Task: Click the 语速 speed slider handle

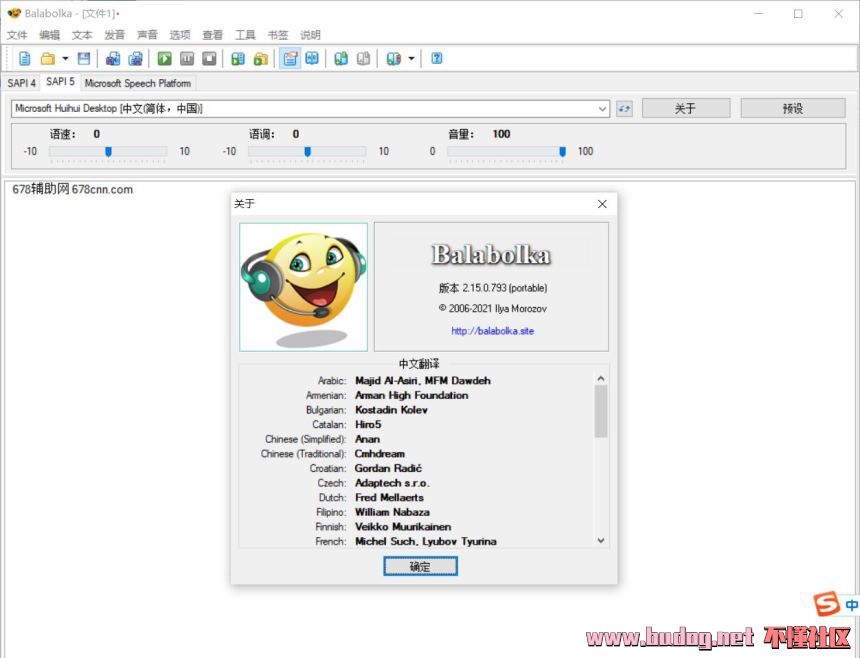Action: coord(108,152)
